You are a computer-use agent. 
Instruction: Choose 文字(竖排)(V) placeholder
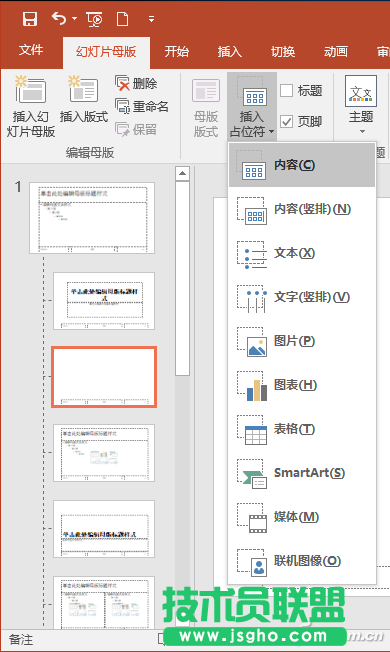click(302, 297)
